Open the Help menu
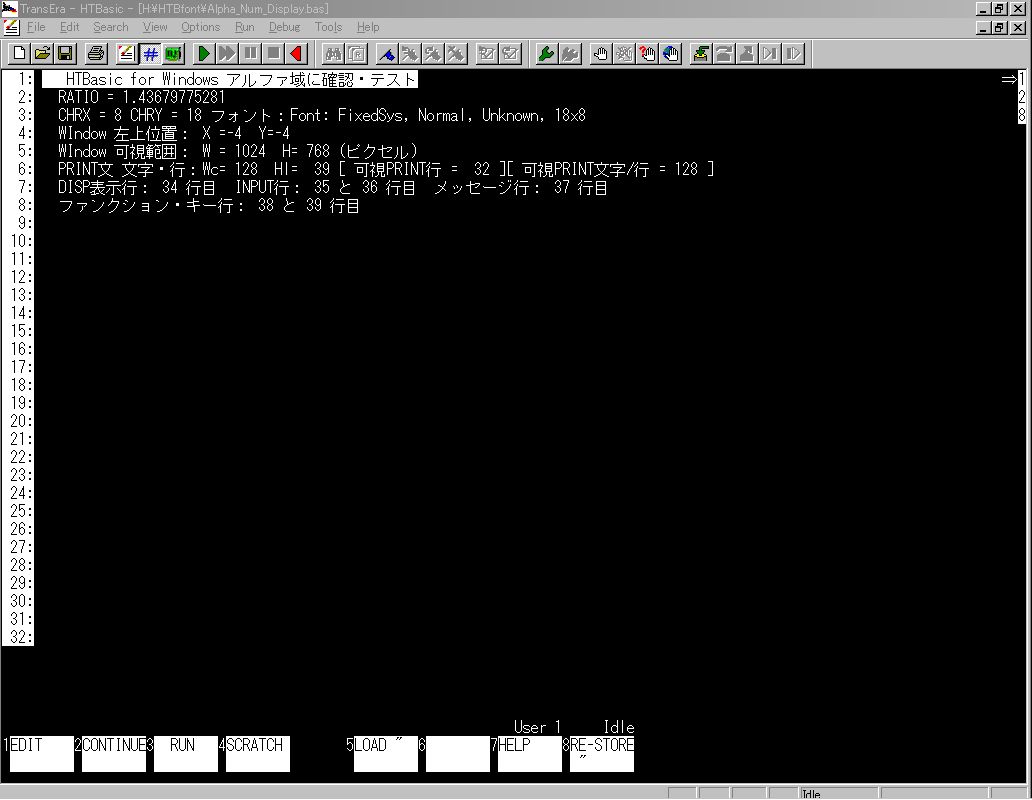 click(368, 27)
